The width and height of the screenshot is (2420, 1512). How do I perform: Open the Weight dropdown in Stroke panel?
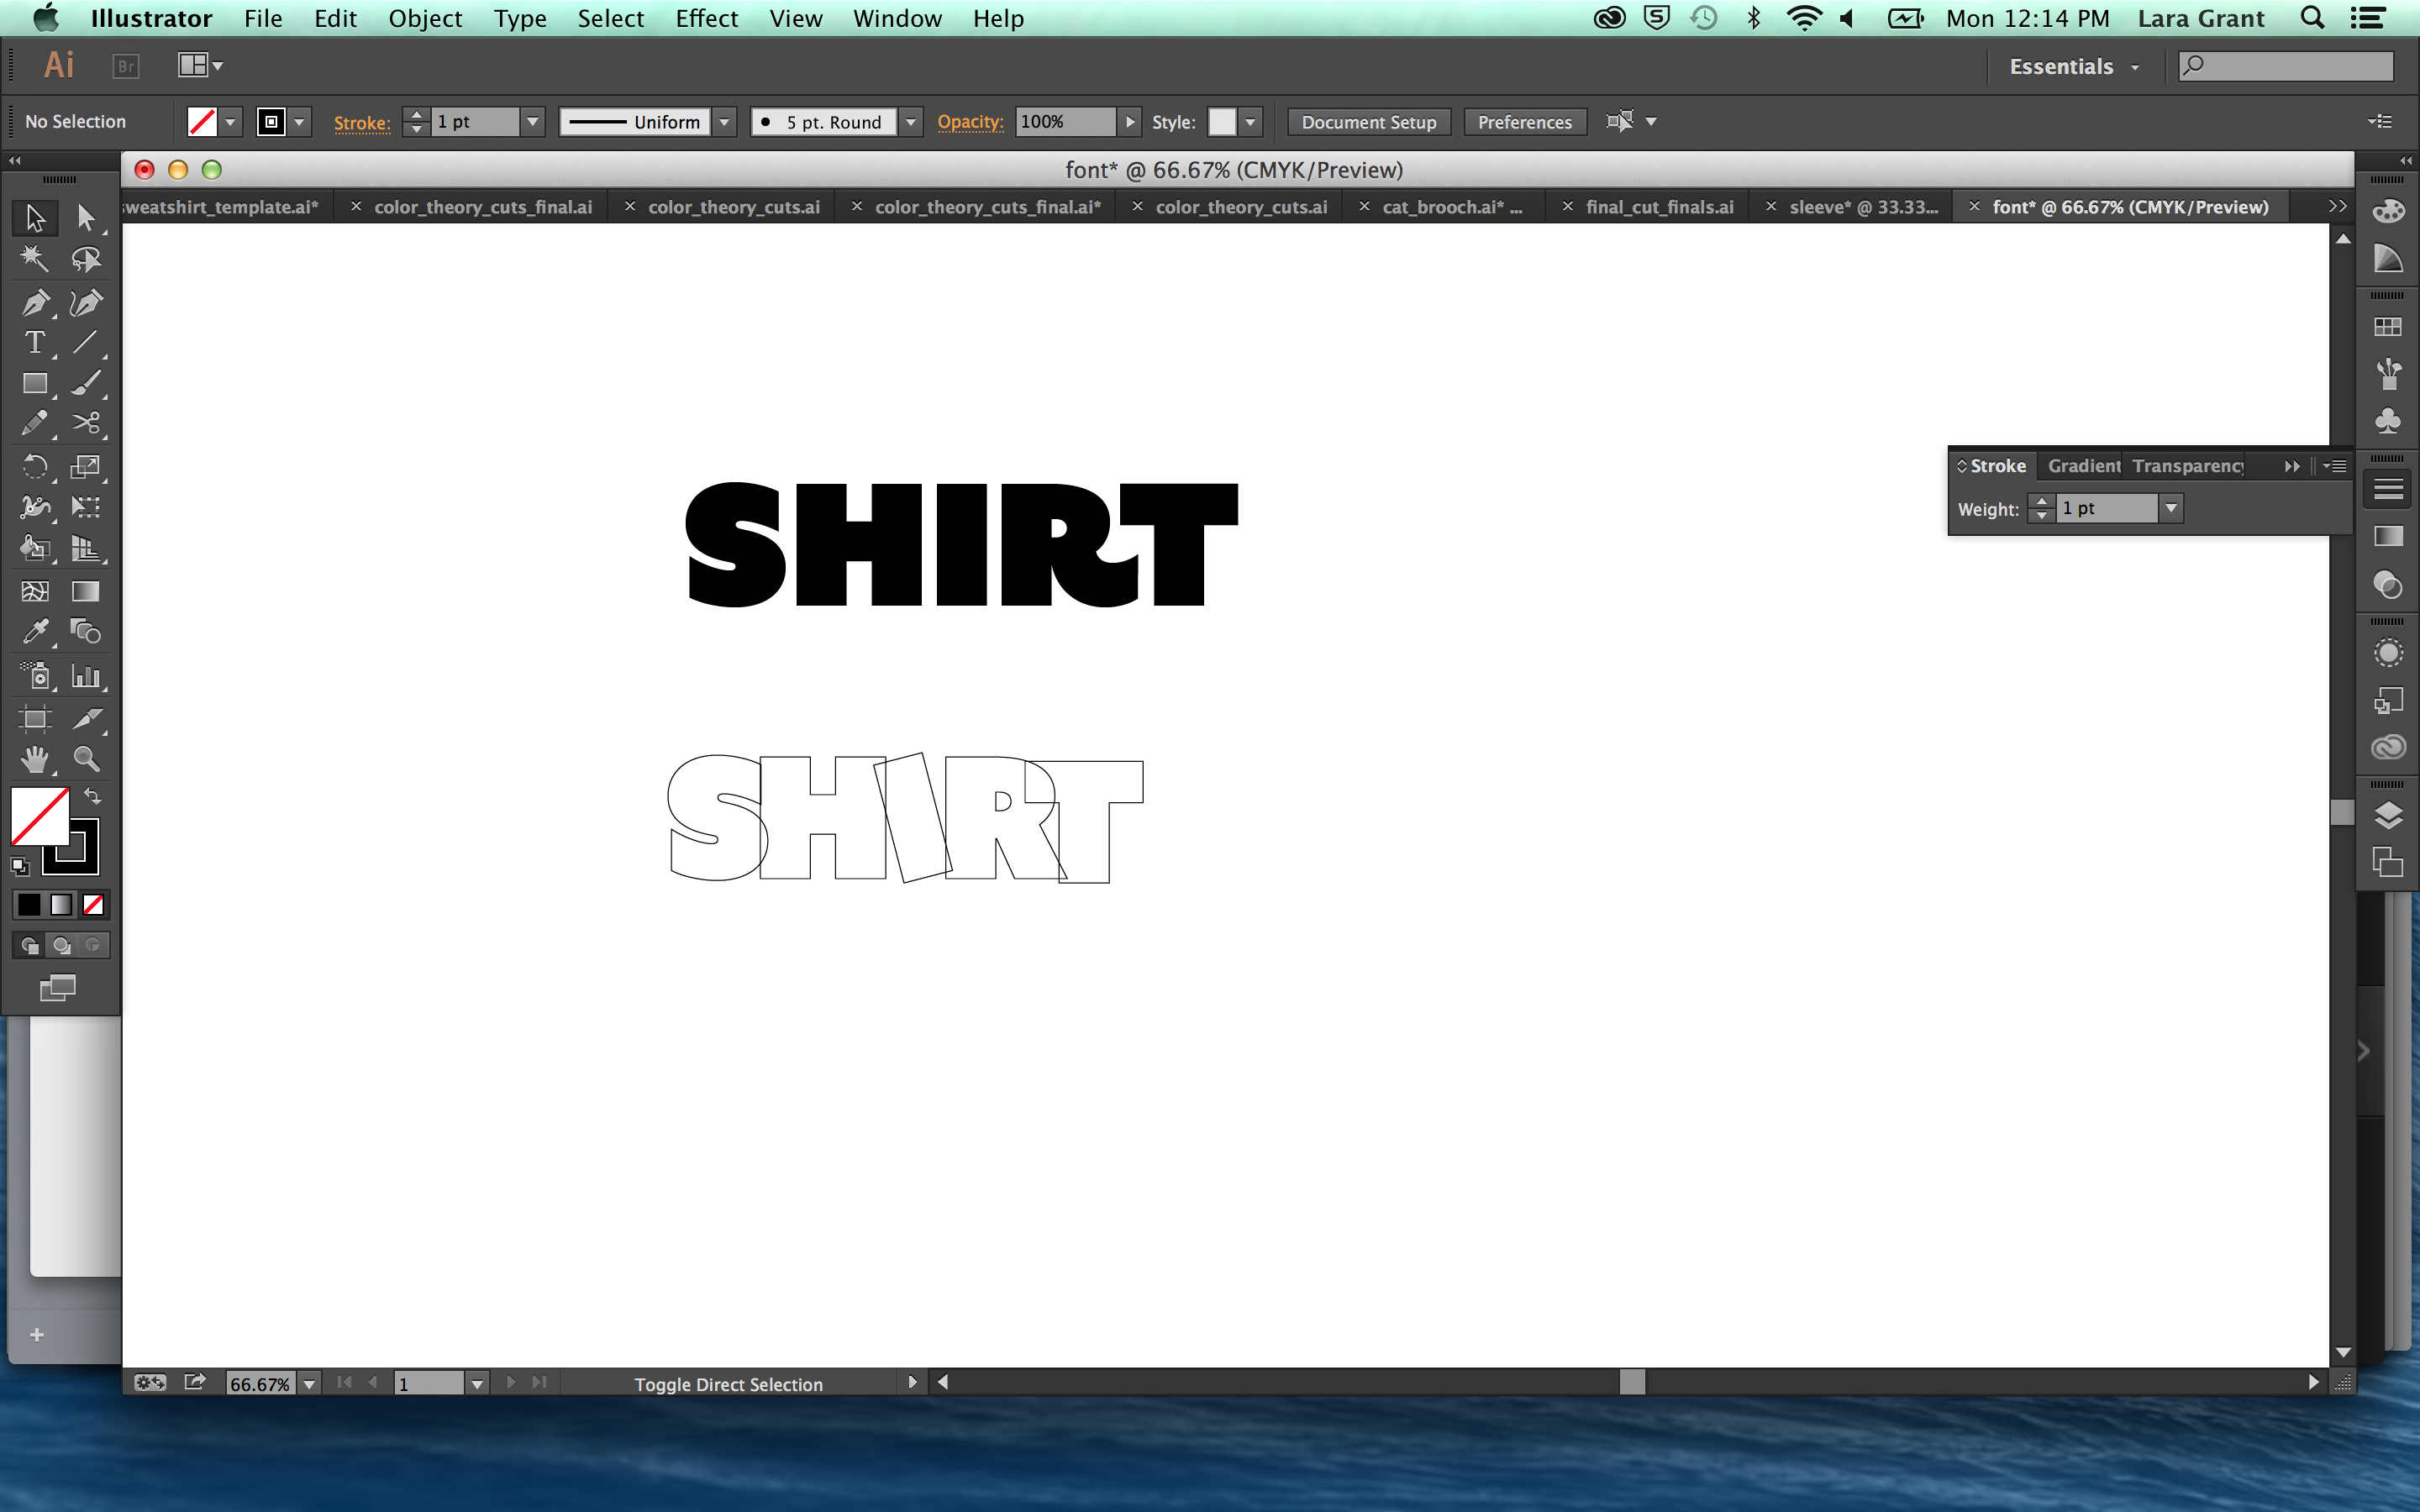click(x=2171, y=508)
